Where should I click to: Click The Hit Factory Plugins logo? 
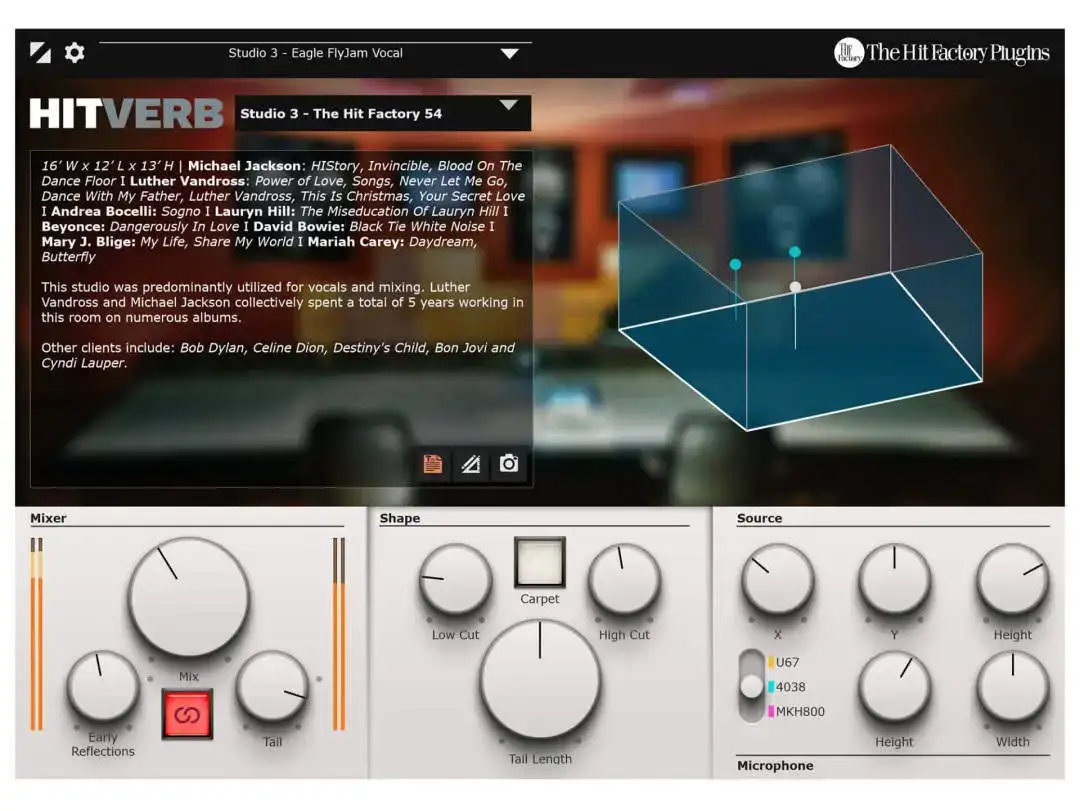pyautogui.click(x=942, y=53)
